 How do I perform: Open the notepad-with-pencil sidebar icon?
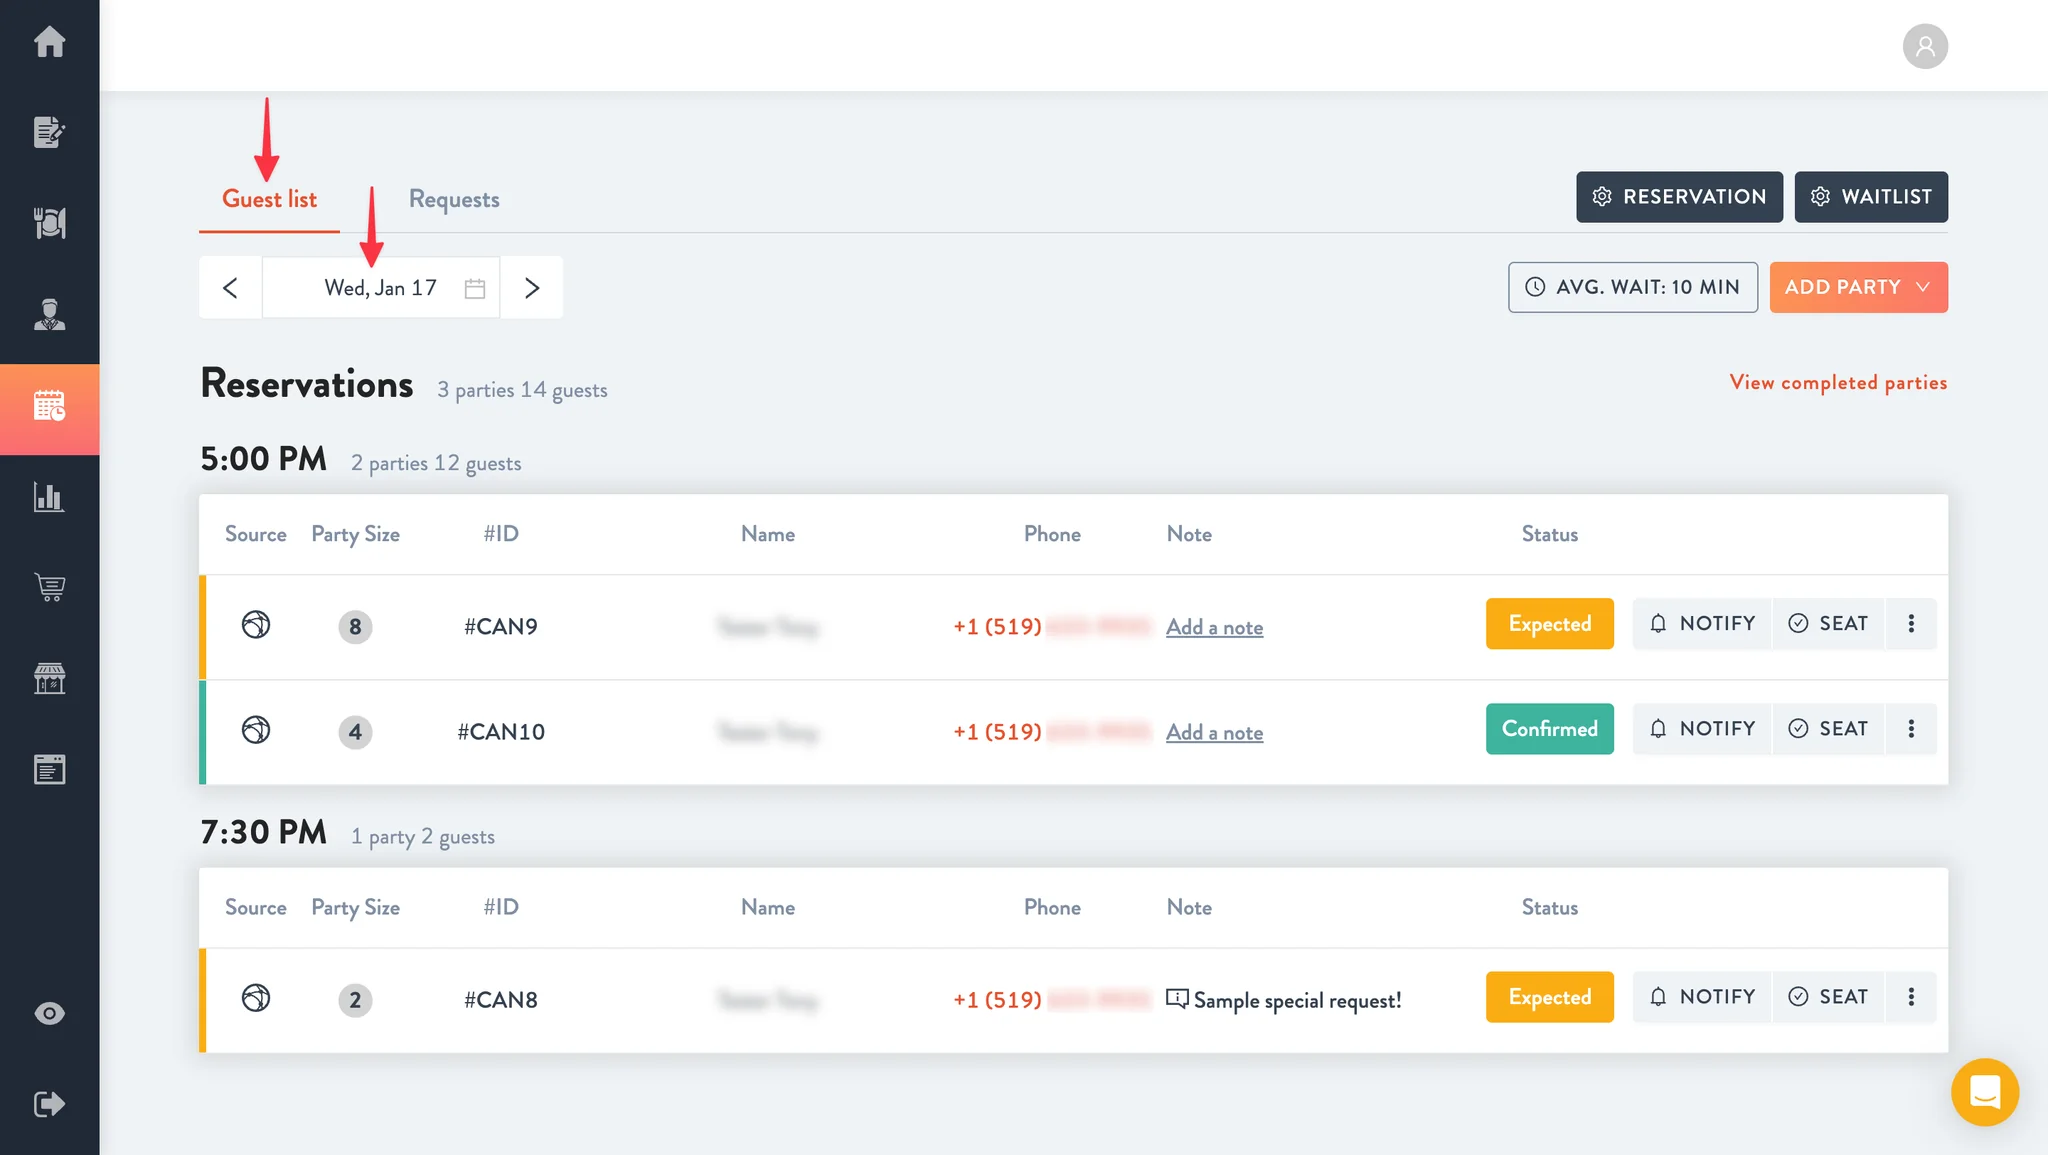[49, 132]
